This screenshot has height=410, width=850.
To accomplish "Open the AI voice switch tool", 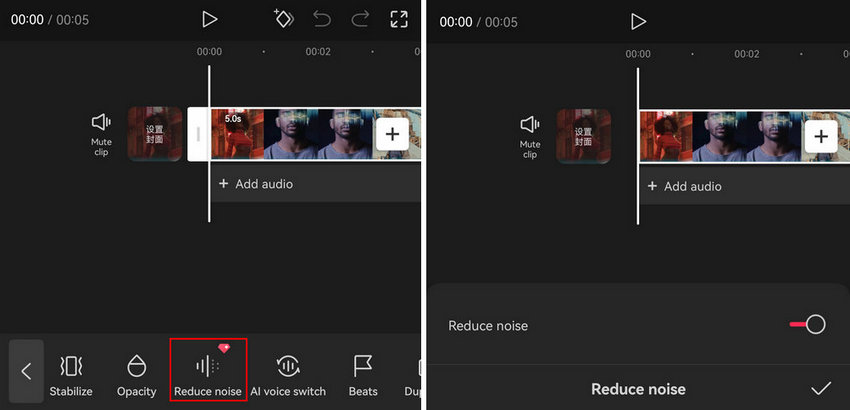I will pos(288,376).
